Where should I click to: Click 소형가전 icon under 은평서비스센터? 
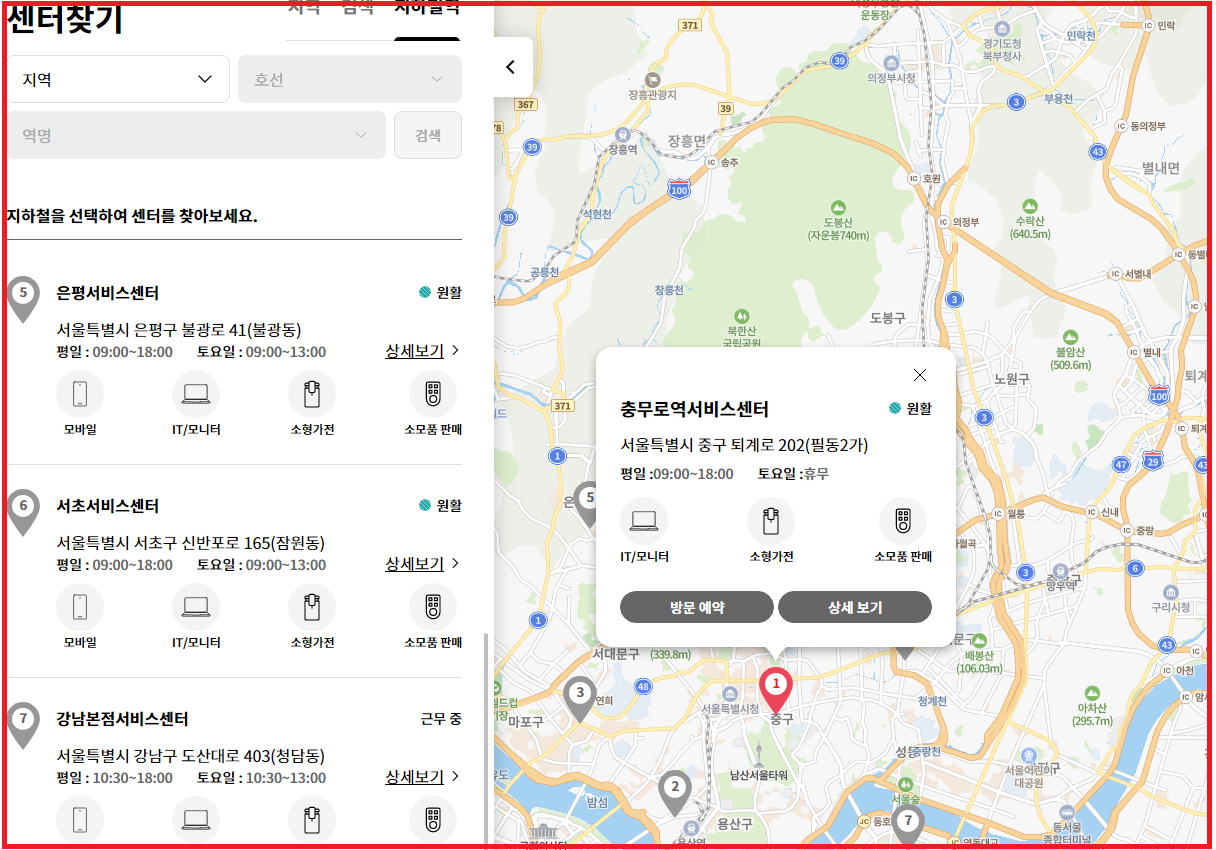click(312, 394)
